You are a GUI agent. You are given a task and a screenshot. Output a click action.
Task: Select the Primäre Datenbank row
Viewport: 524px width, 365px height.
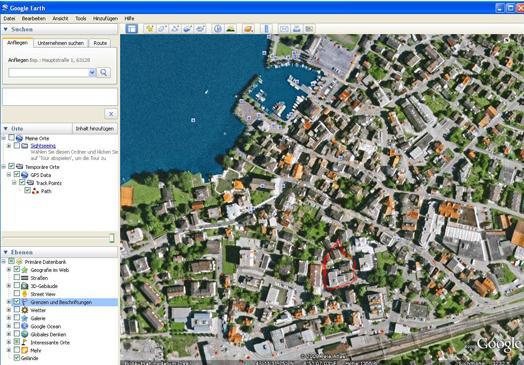(x=45, y=262)
